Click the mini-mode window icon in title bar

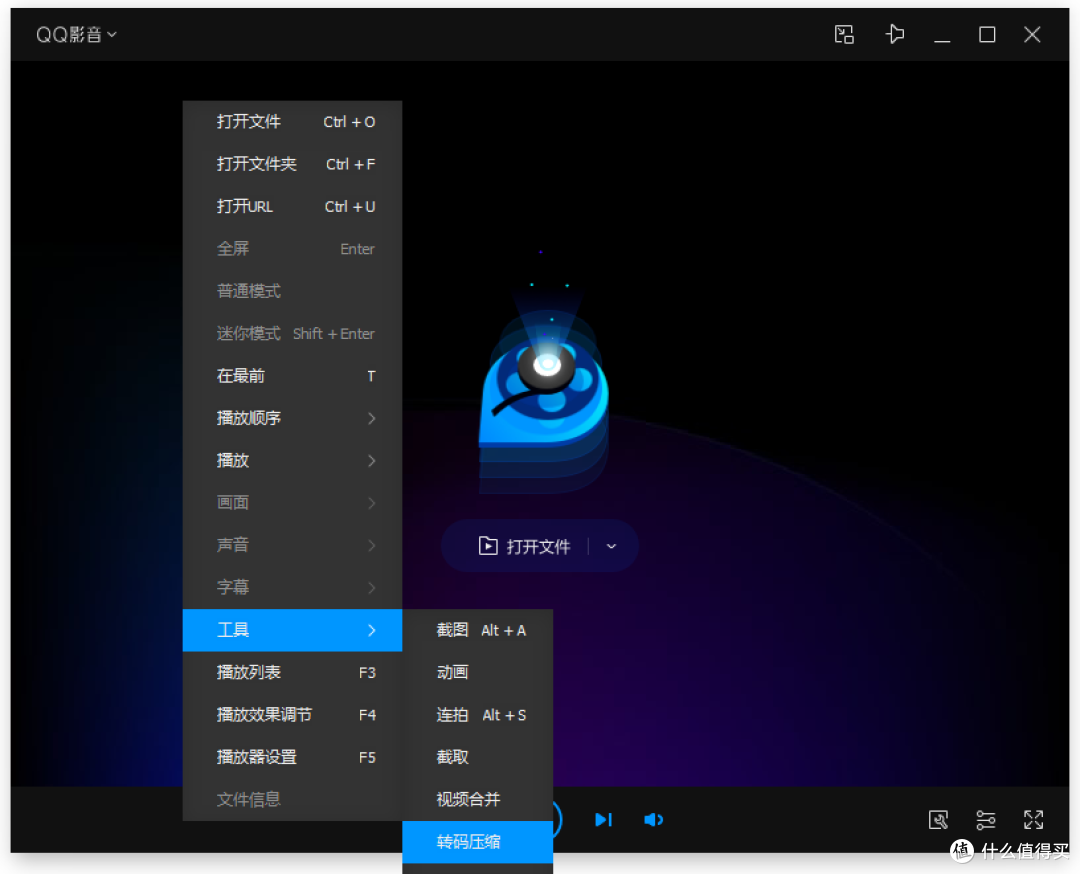844,34
